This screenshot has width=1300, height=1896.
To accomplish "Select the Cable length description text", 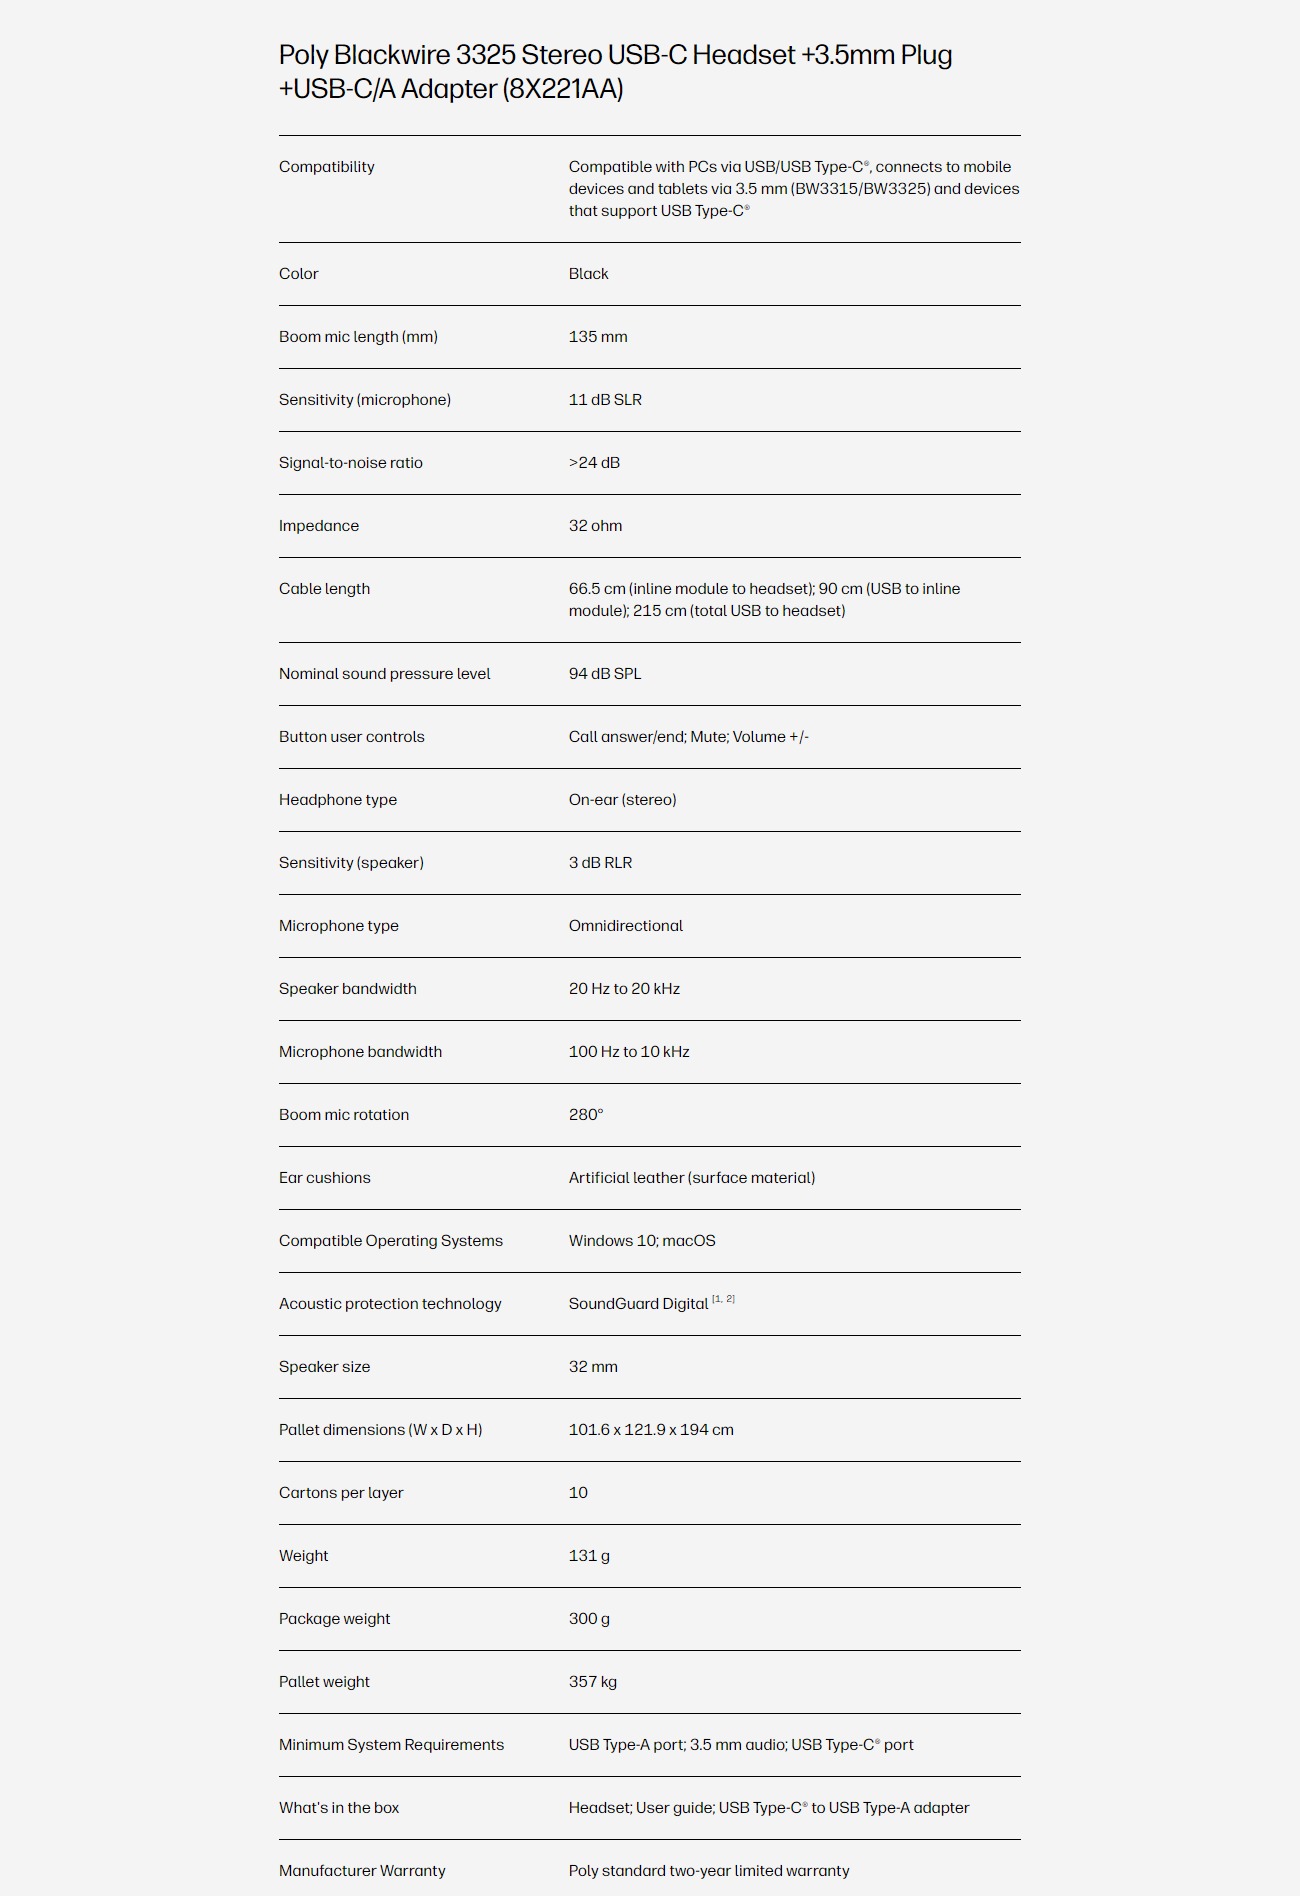I will click(764, 600).
